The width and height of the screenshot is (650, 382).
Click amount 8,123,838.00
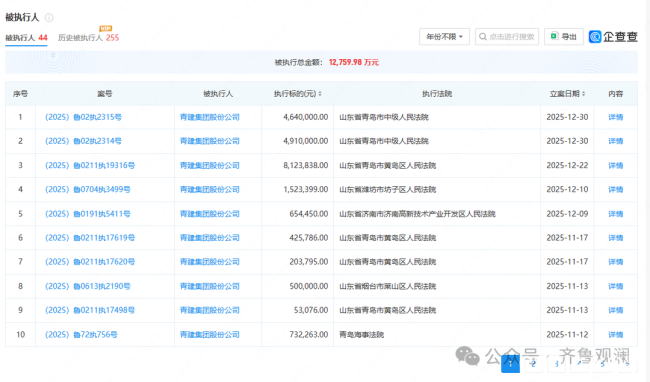point(306,165)
